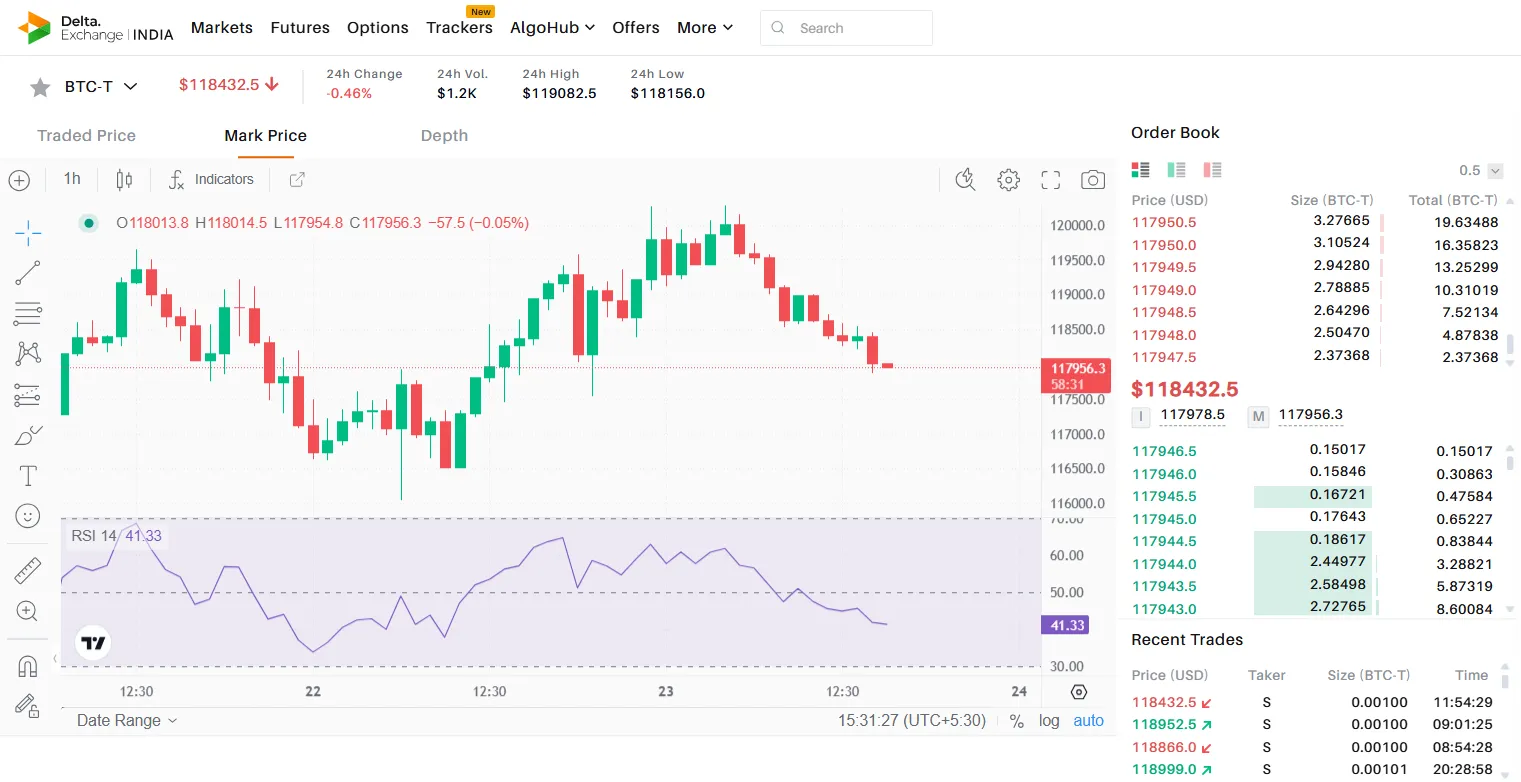This screenshot has width=1521, height=782.
Task: Take a chart snapshot with camera icon
Action: (x=1092, y=179)
